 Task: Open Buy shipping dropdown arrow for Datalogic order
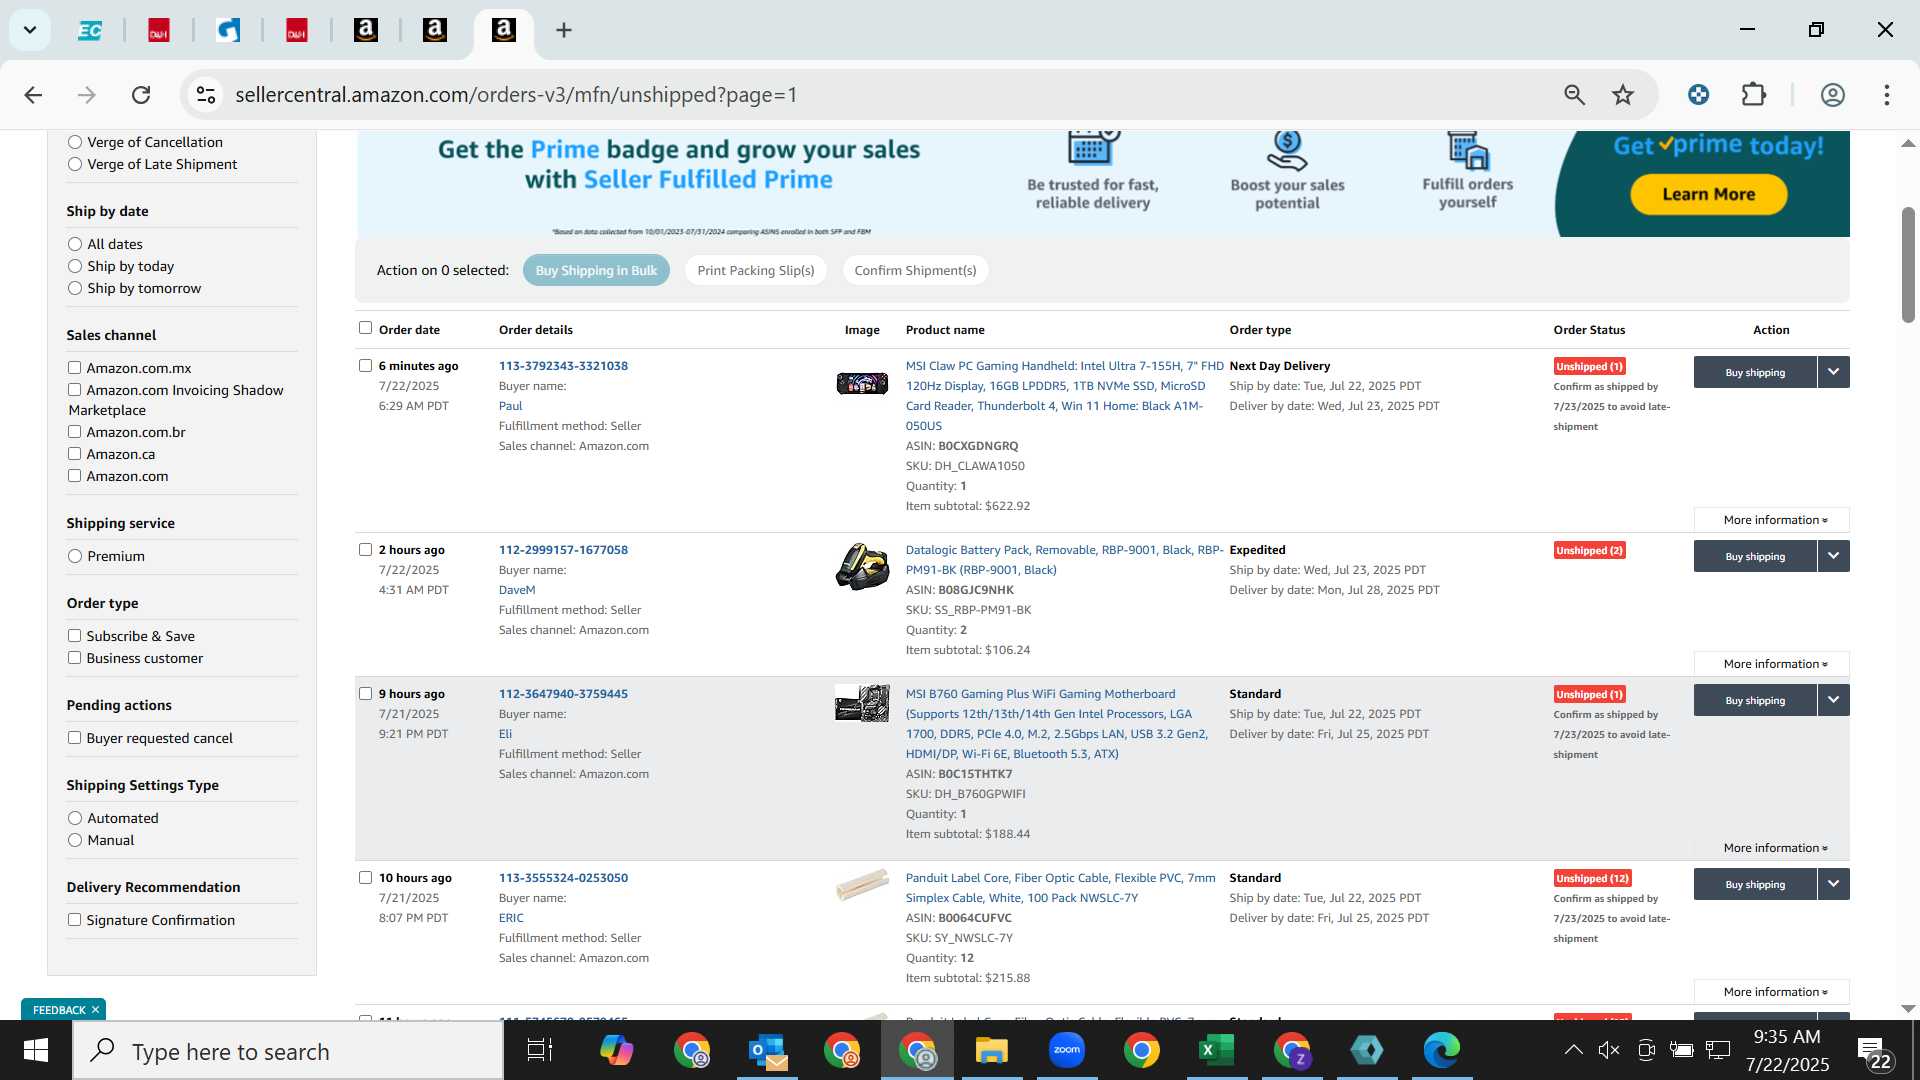(x=1833, y=556)
